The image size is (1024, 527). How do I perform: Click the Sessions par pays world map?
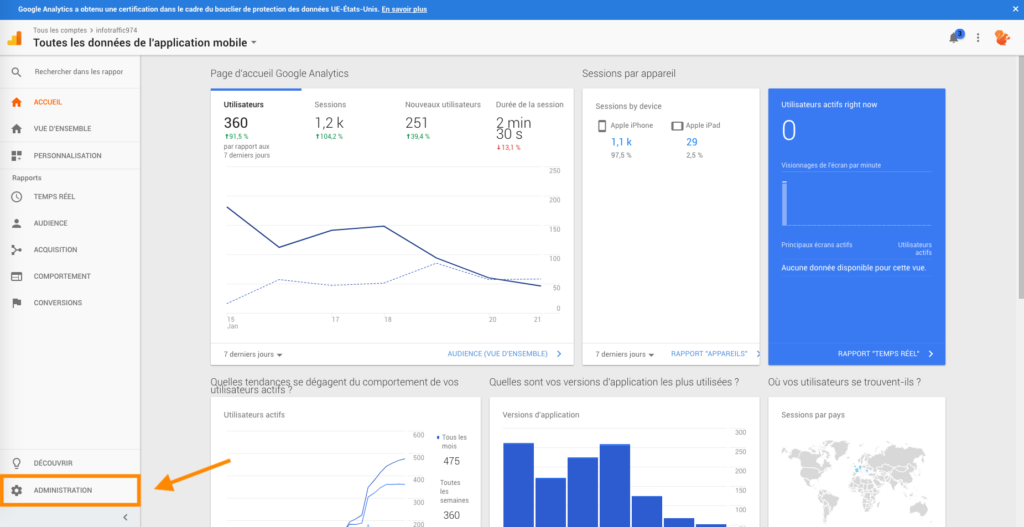[x=856, y=483]
